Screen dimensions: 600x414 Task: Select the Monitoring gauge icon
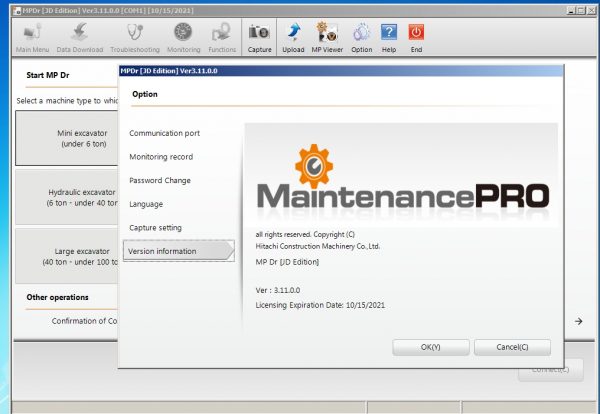pyautogui.click(x=183, y=37)
